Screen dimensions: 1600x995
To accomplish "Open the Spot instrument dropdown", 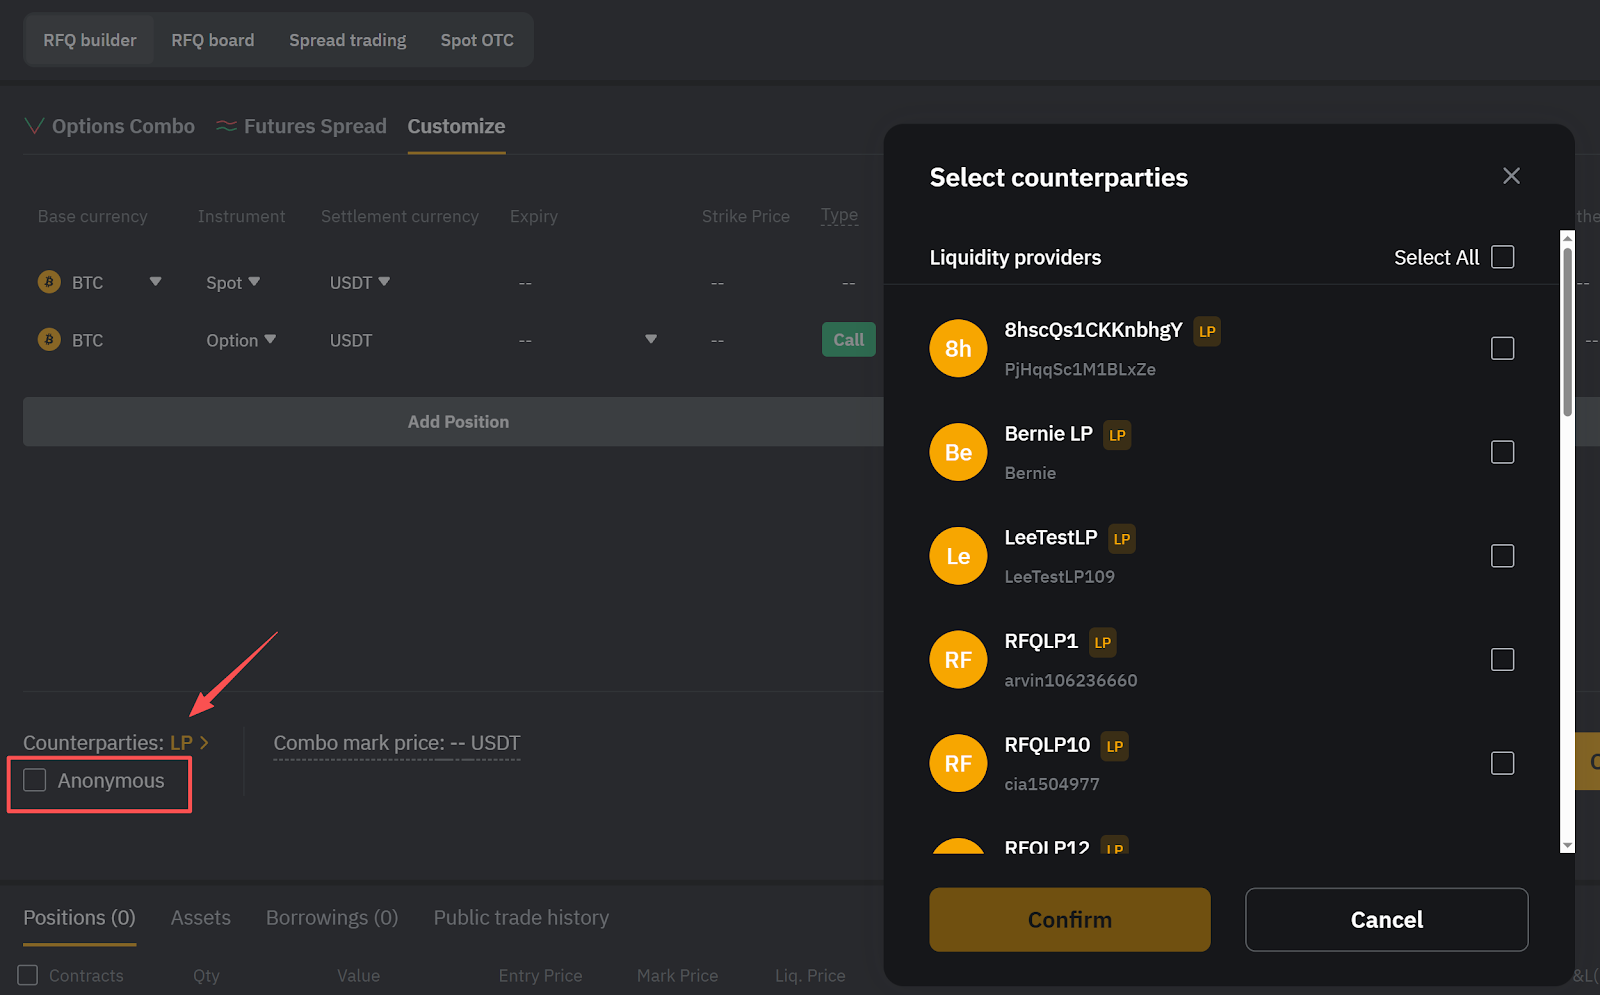I will pyautogui.click(x=233, y=283).
